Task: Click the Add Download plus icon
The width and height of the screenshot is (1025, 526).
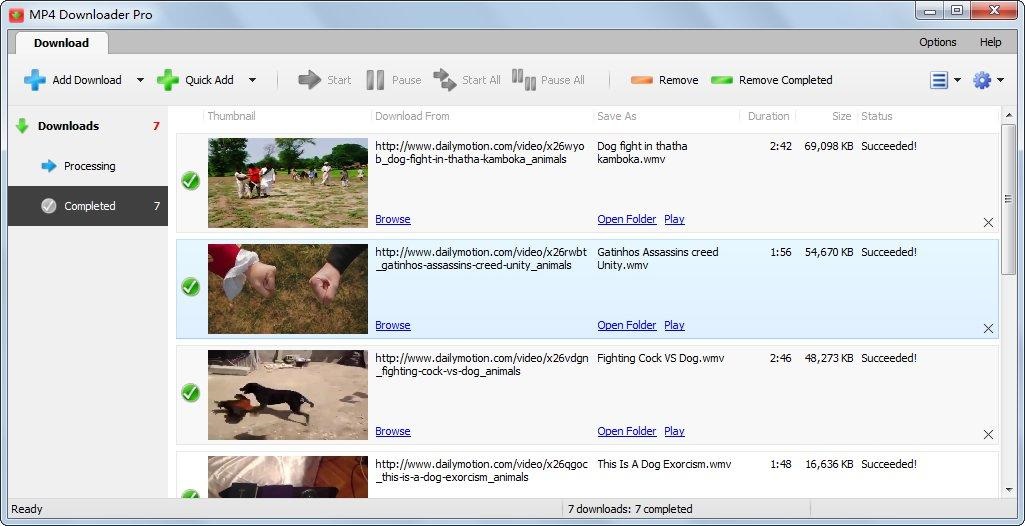Action: [35, 80]
